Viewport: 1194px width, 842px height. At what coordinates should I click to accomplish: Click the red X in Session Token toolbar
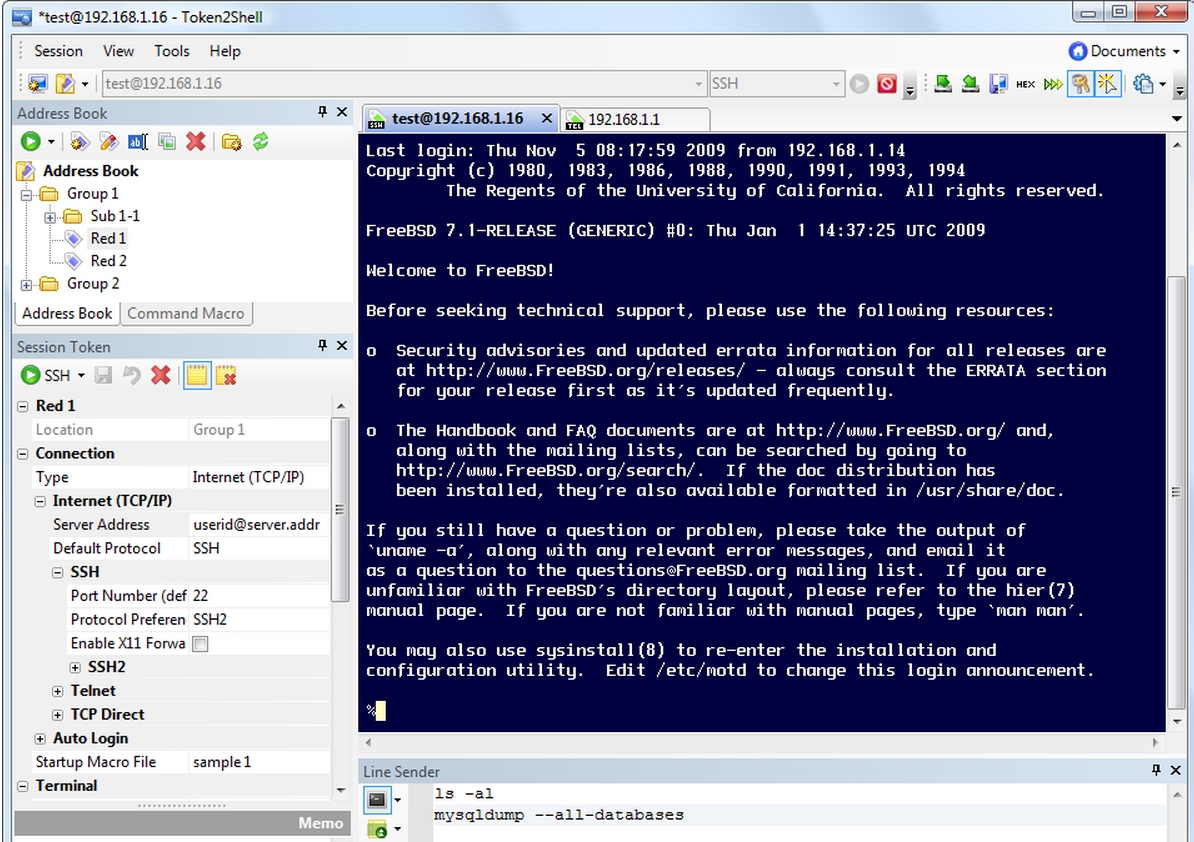(161, 375)
